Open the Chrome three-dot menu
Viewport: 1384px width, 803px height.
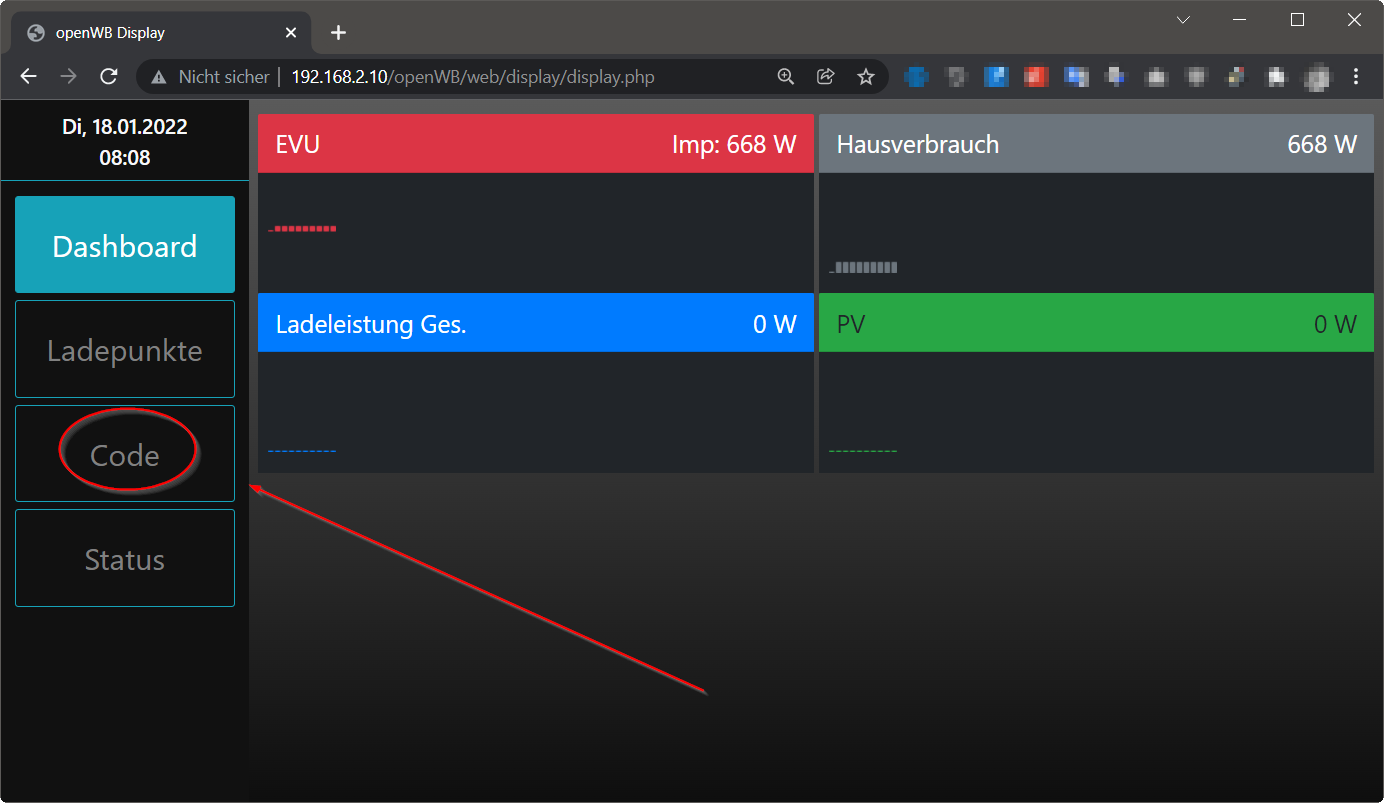[x=1356, y=77]
